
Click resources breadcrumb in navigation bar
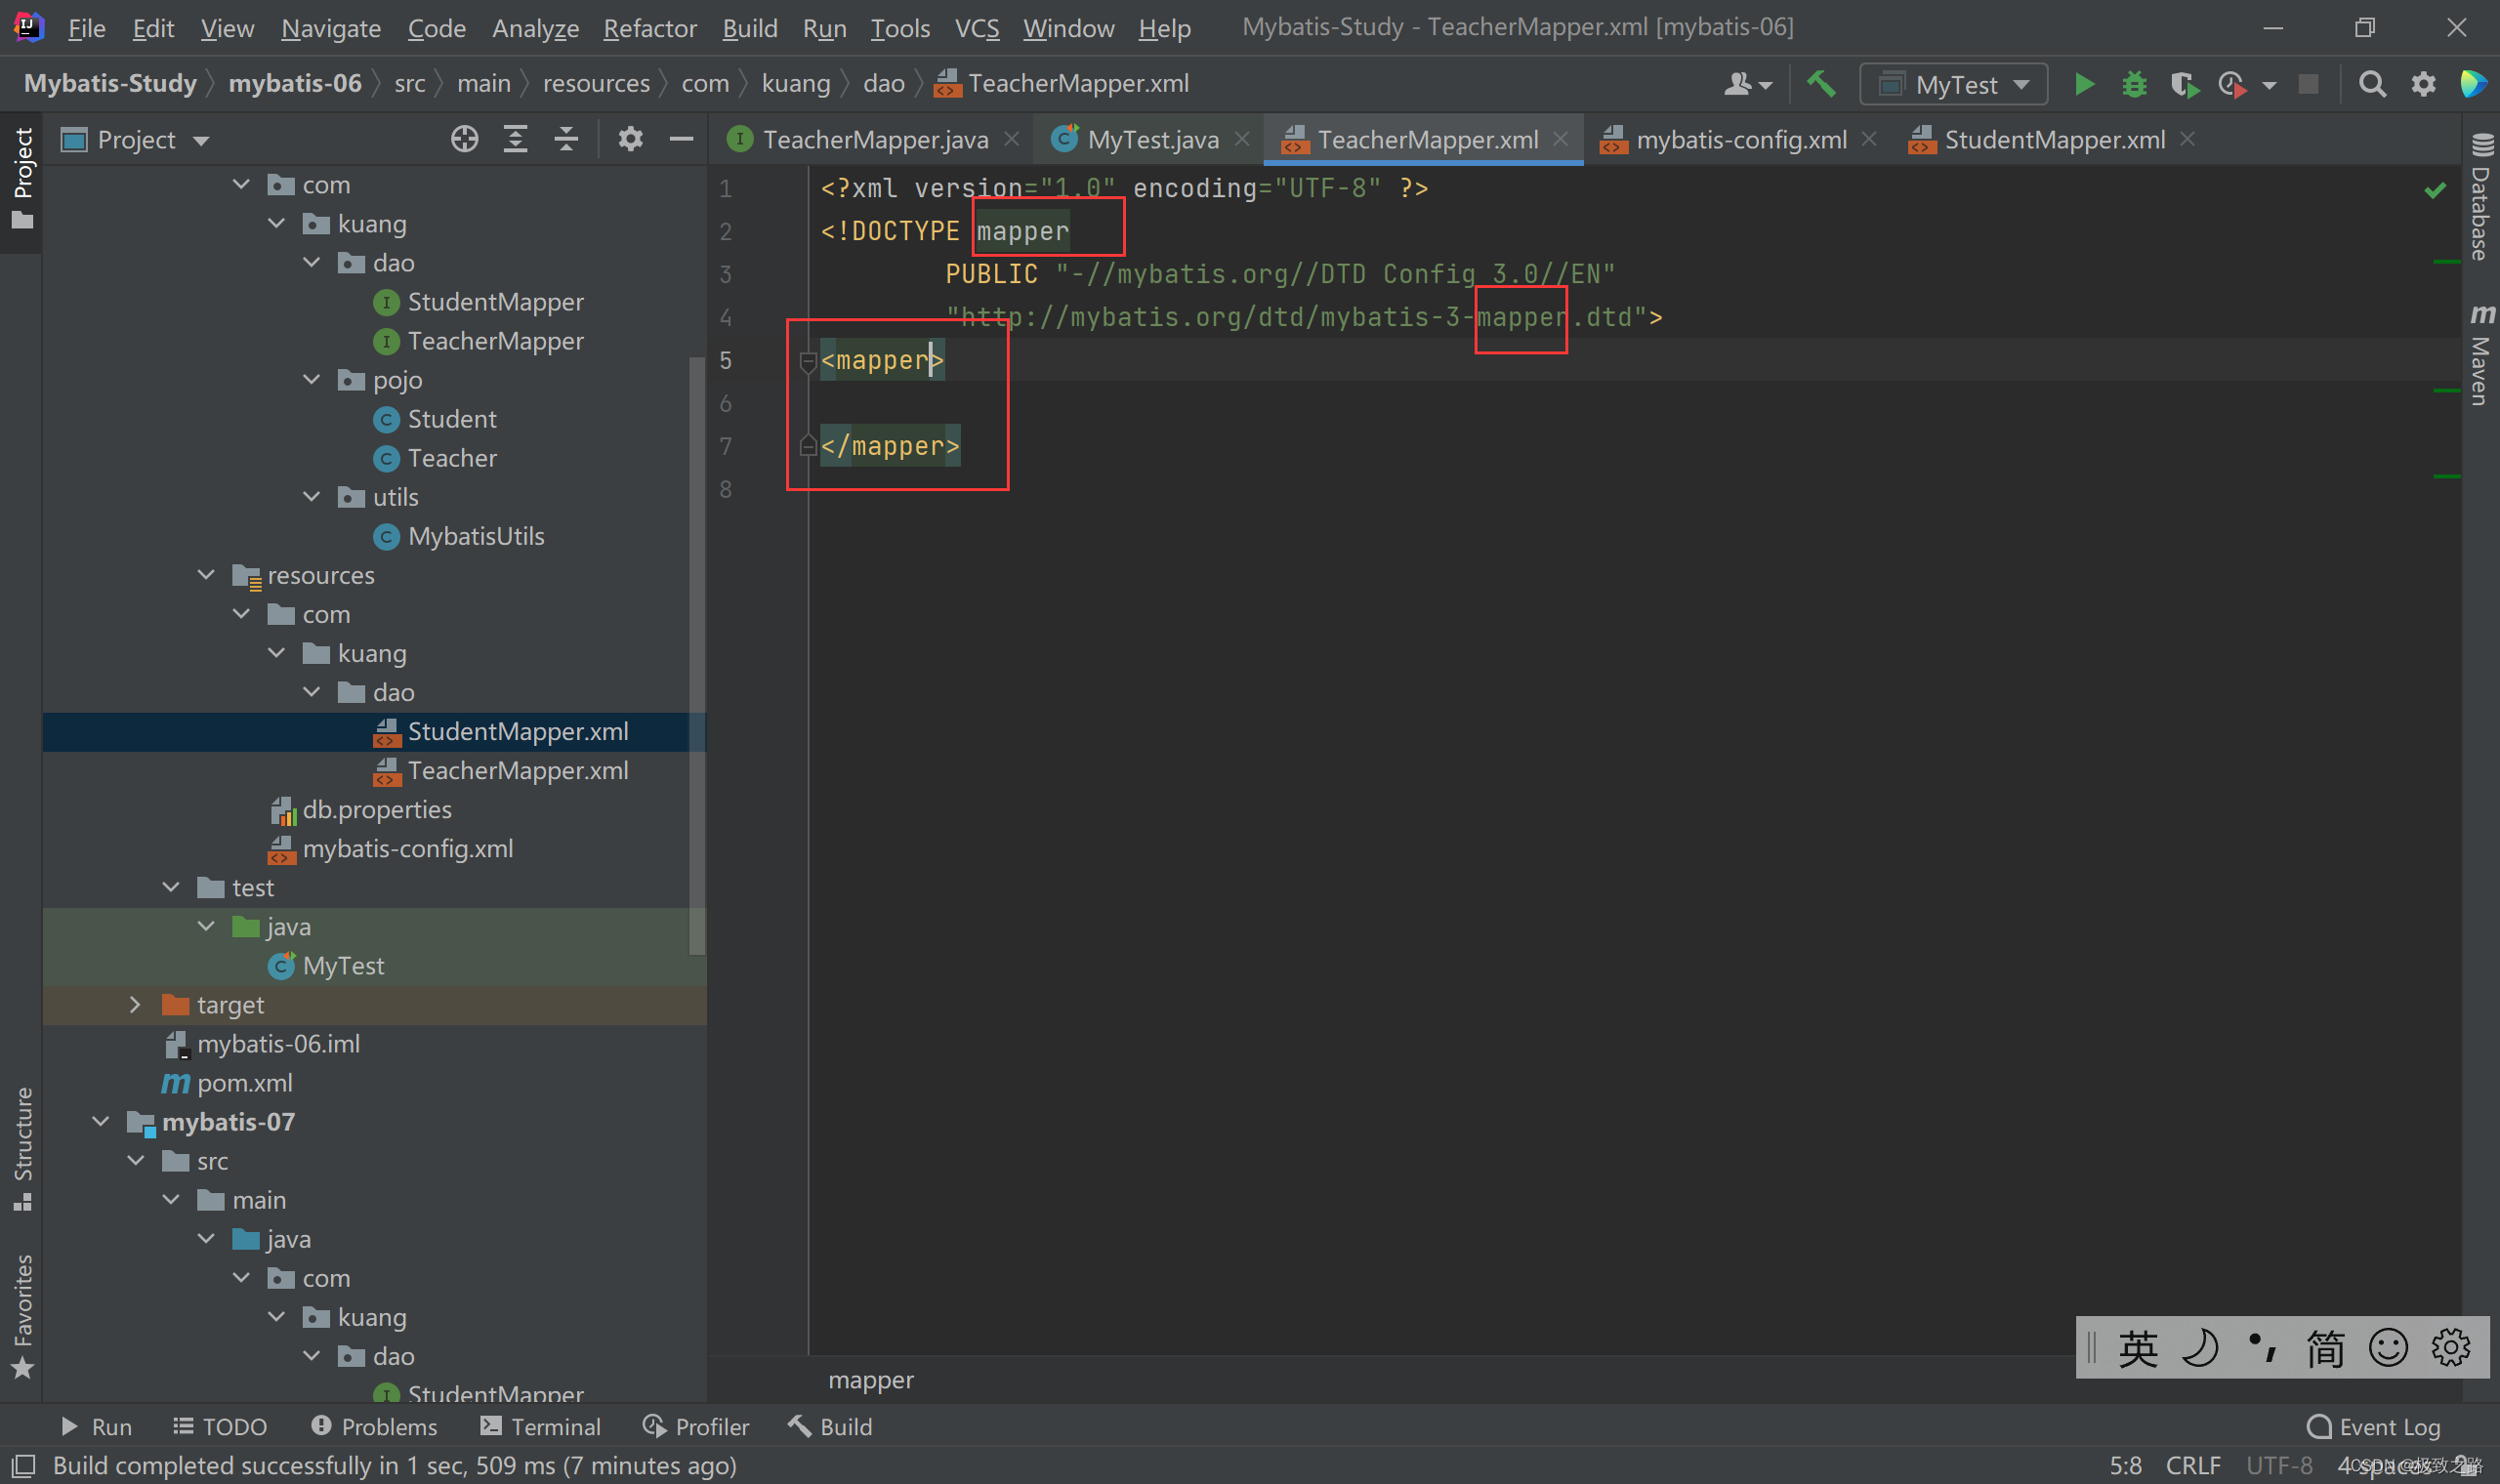tap(596, 84)
